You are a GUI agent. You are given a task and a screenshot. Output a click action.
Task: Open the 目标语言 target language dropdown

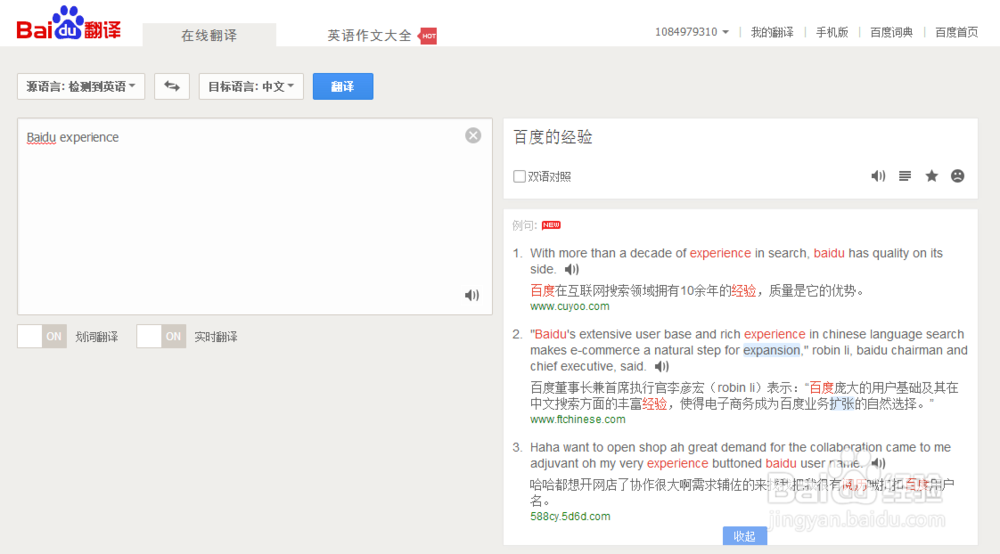pyautogui.click(x=251, y=87)
